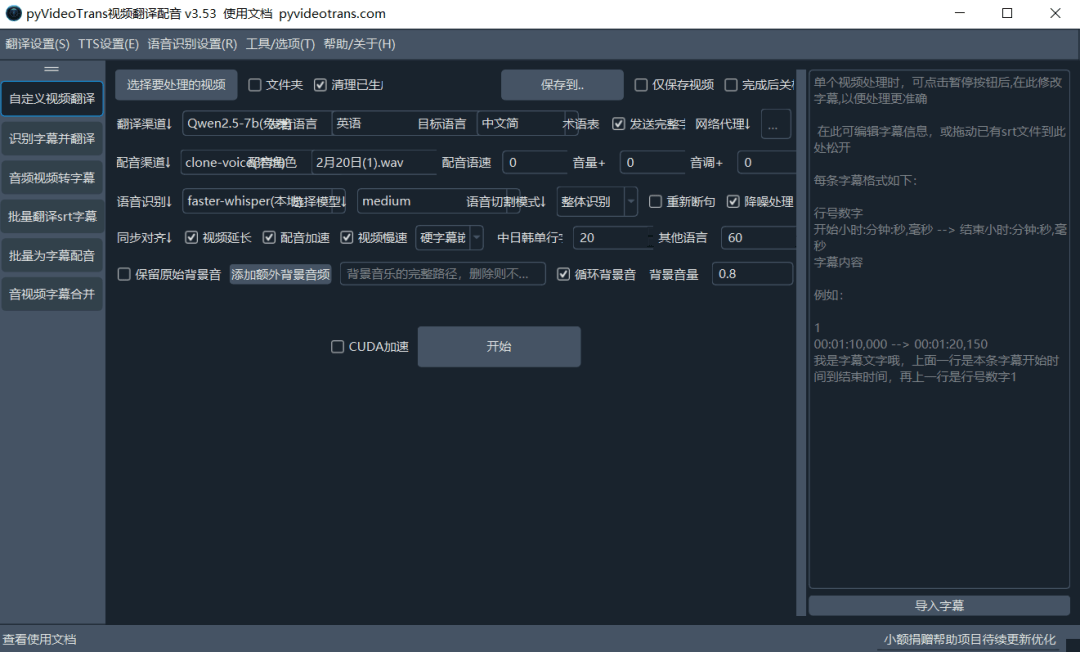Click the 开始 start button

(x=499, y=346)
